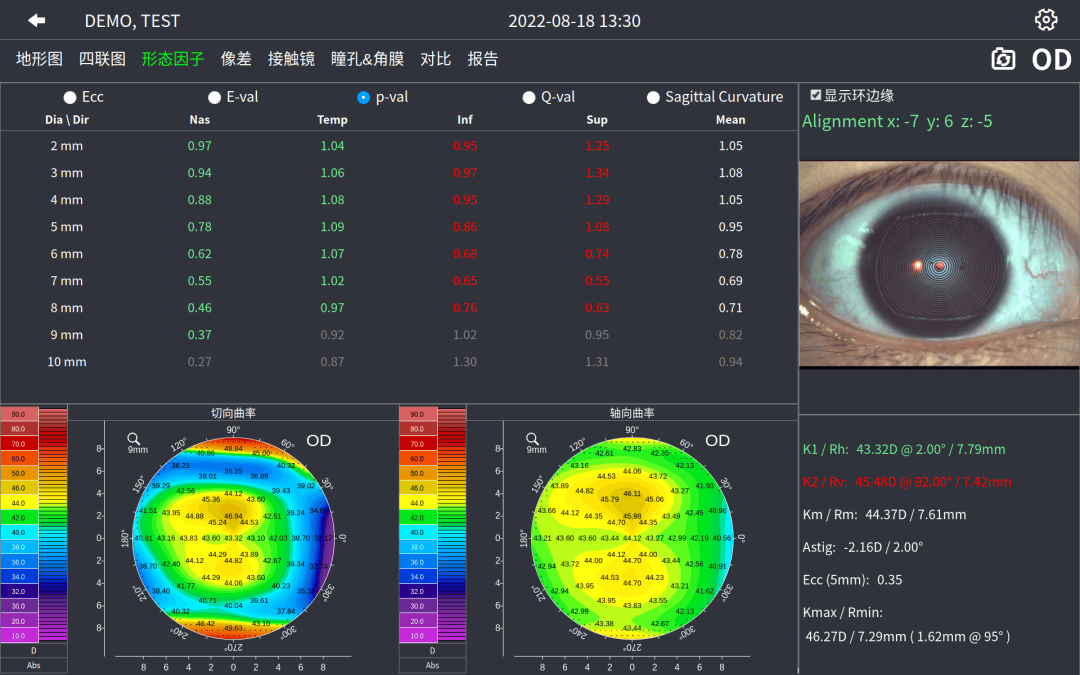
Task: Open settings via the gear icon
Action: coord(1045,20)
